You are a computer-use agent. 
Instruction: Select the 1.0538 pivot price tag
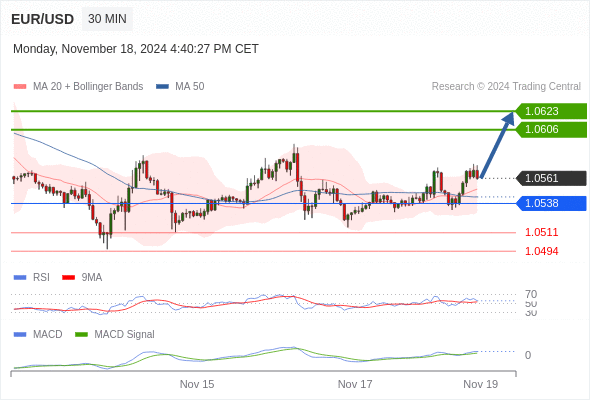coord(551,203)
